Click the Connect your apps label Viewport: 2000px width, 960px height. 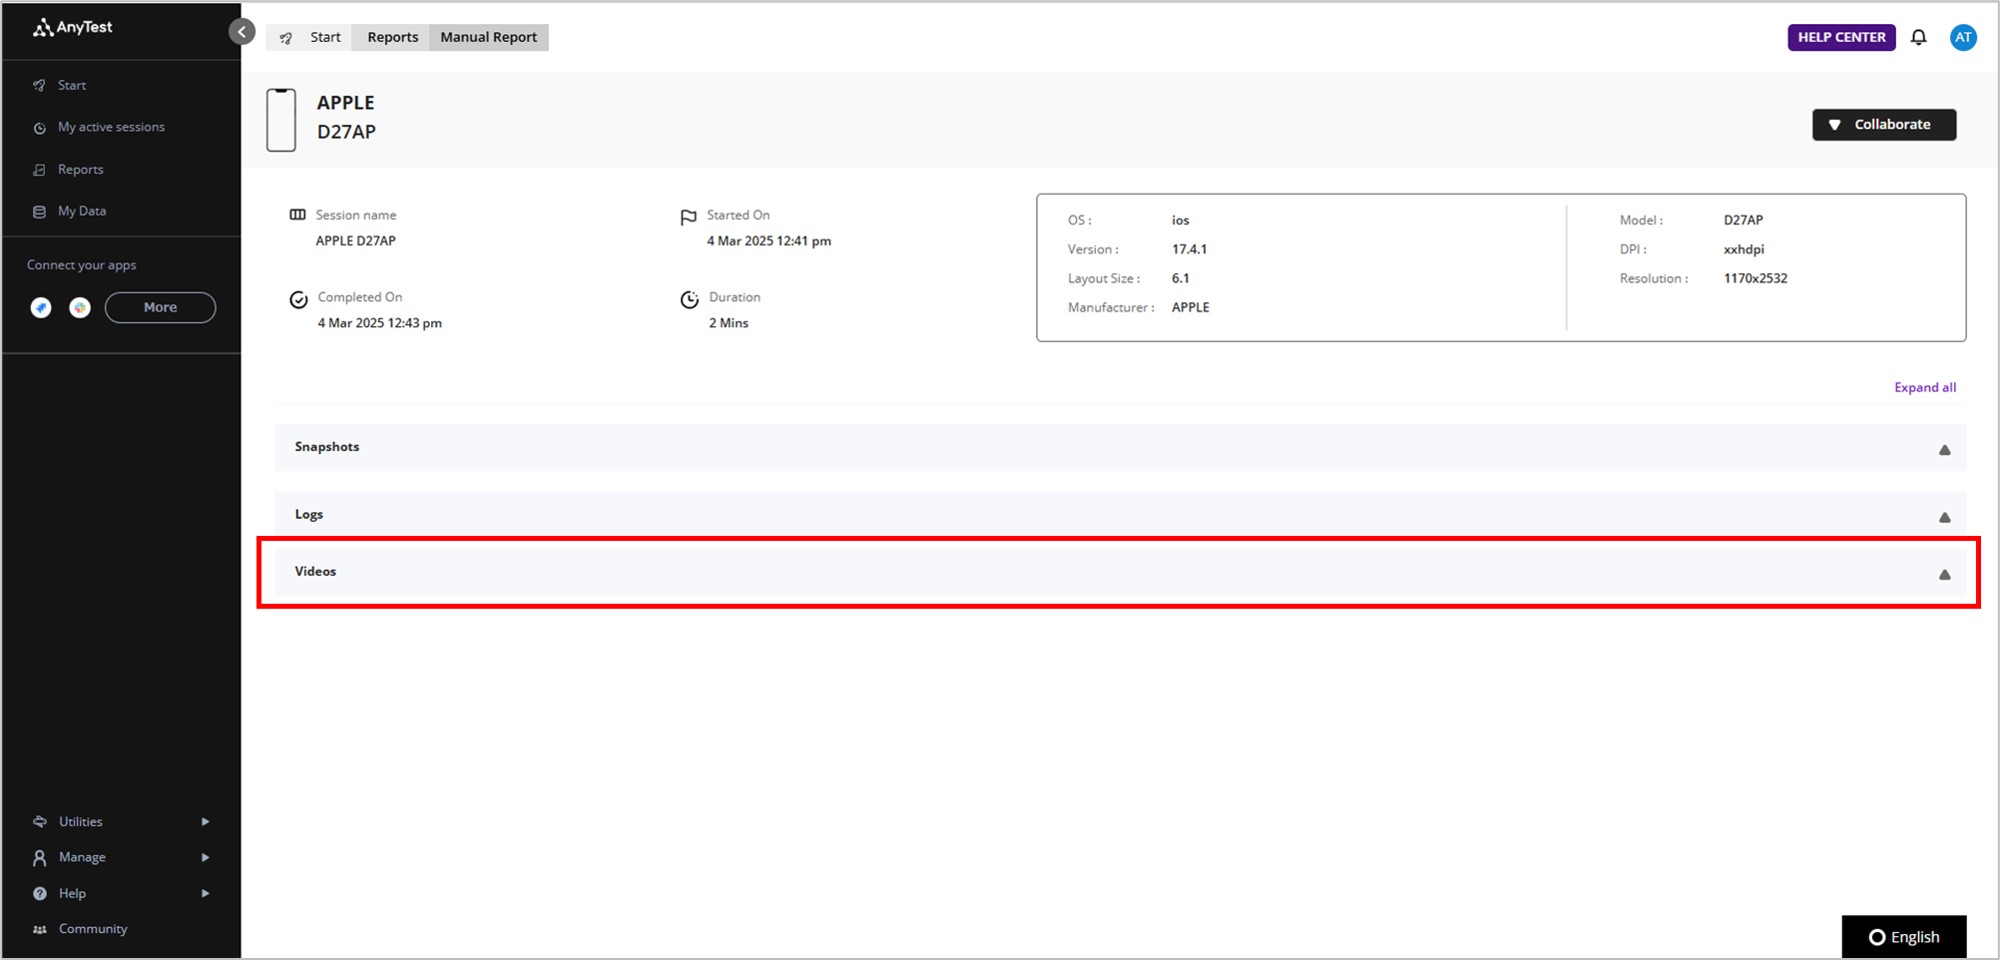pyautogui.click(x=82, y=265)
